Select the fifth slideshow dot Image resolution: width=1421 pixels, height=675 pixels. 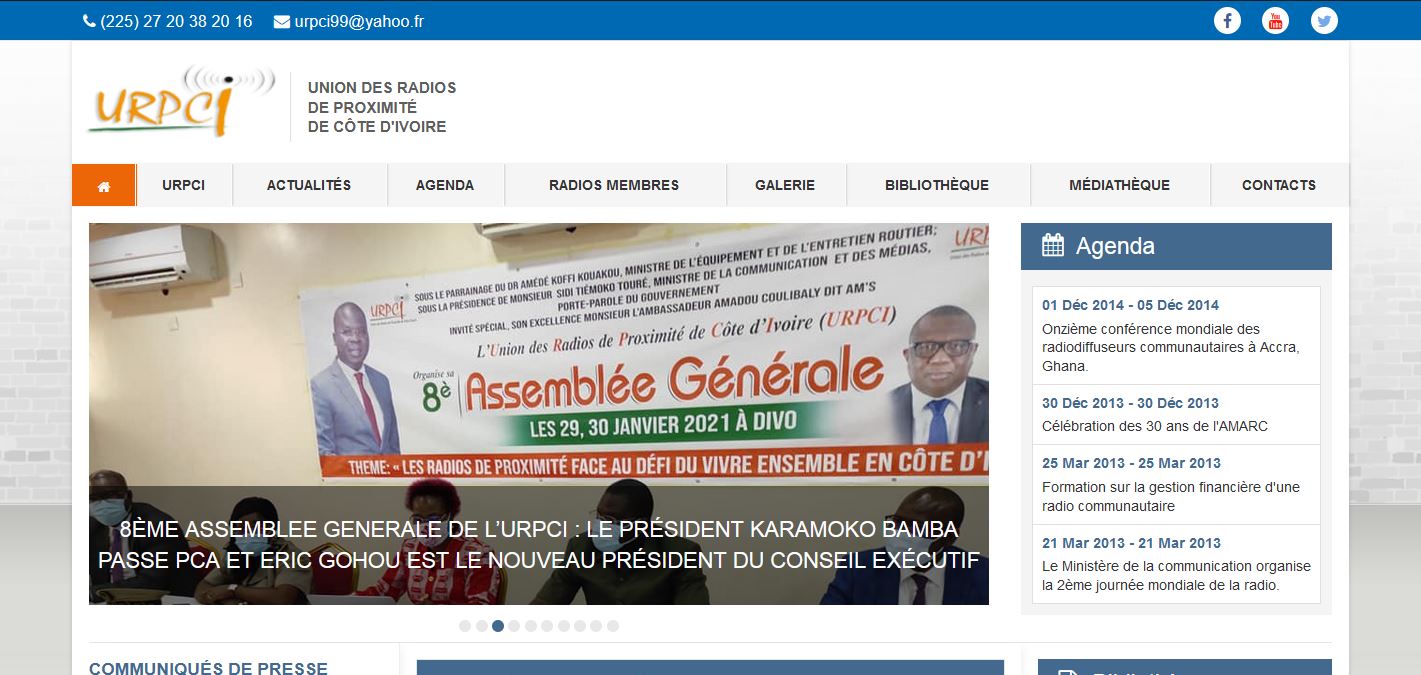click(531, 626)
